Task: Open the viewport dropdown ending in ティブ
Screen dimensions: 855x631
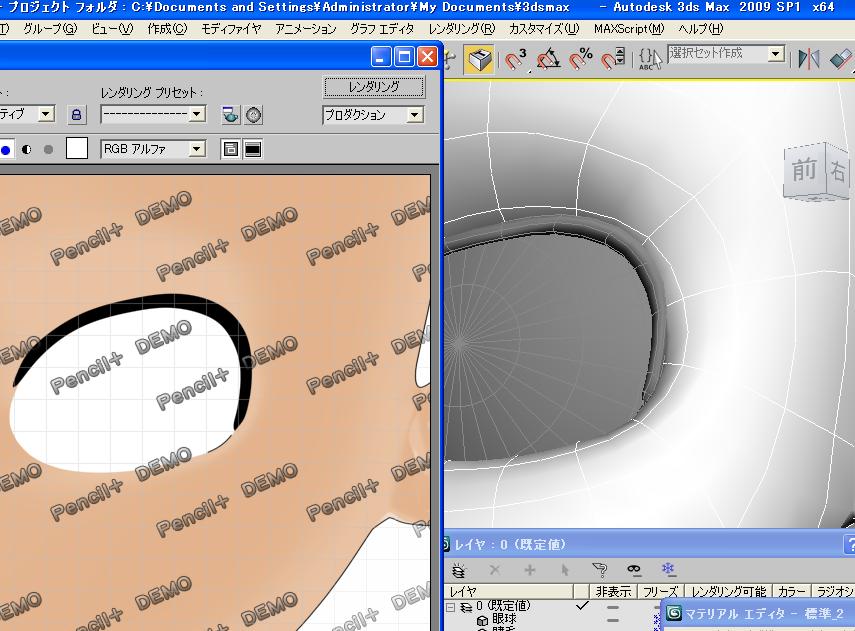Action: pos(47,114)
